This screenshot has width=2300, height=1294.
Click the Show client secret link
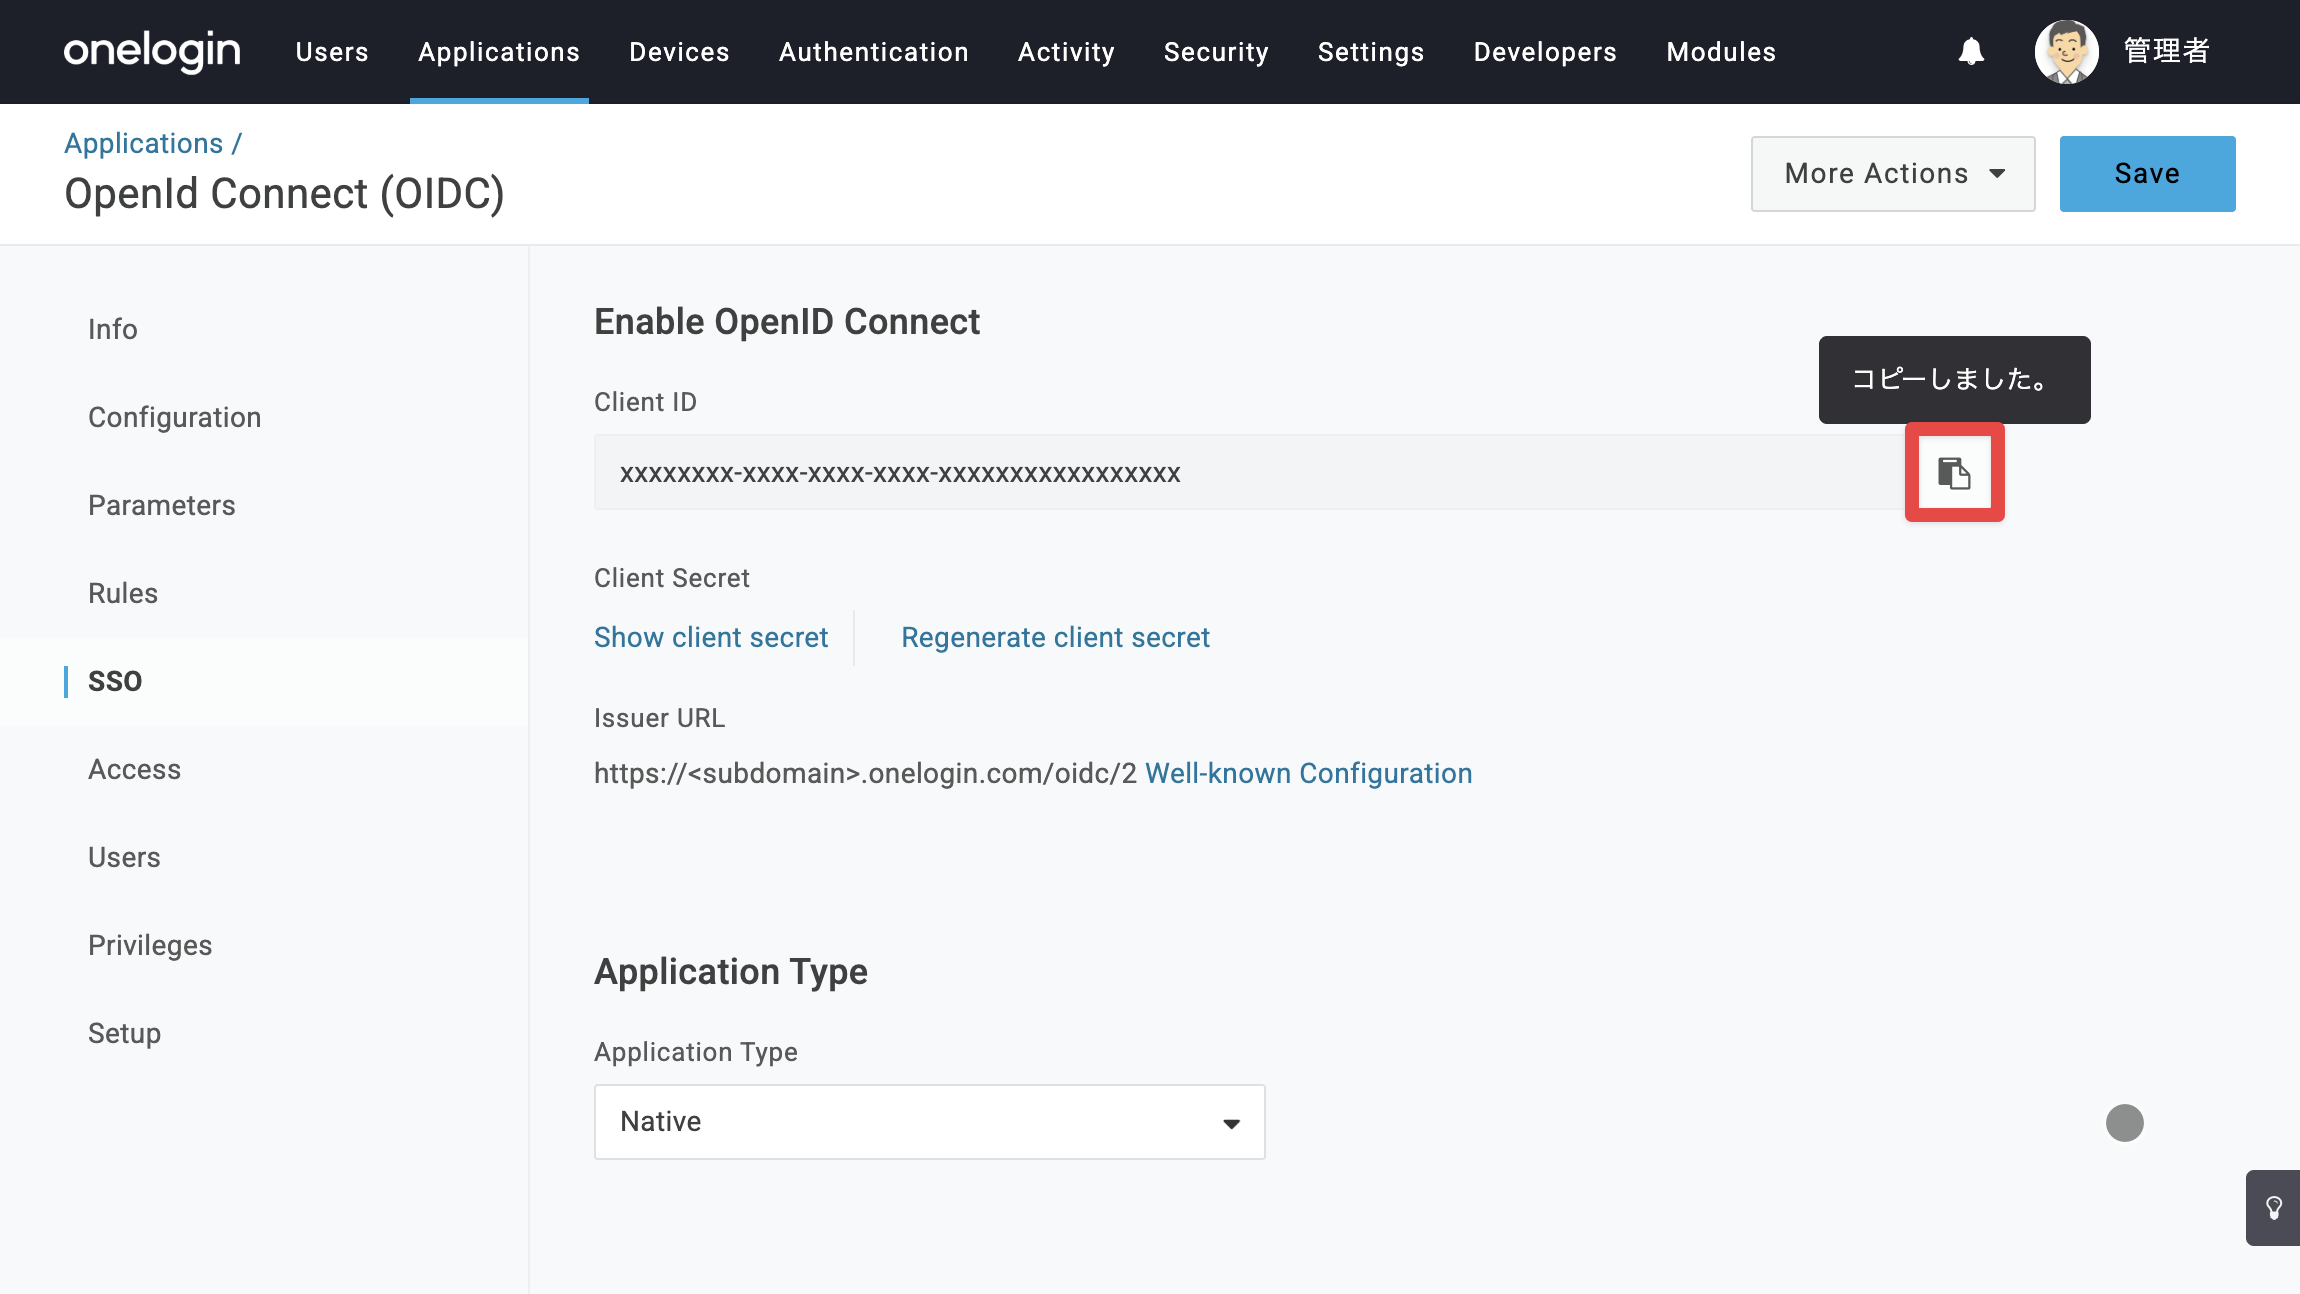coord(711,638)
